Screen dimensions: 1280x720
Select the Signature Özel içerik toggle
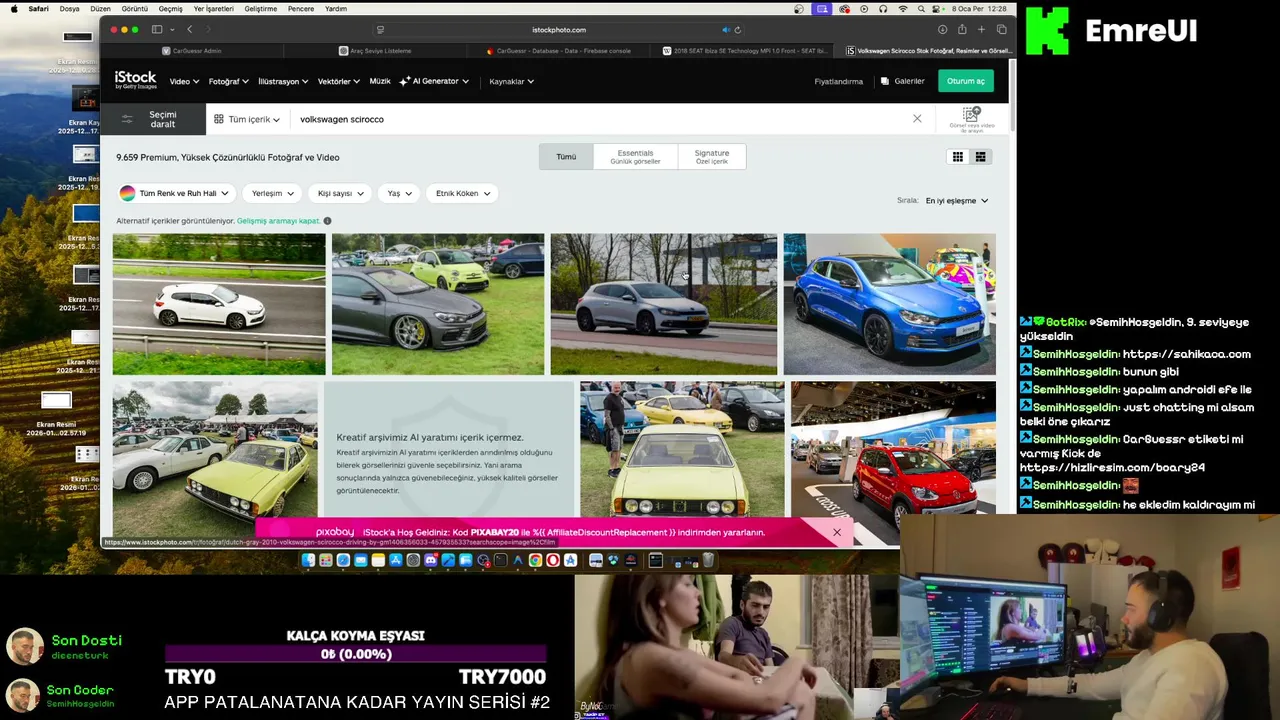click(x=712, y=157)
